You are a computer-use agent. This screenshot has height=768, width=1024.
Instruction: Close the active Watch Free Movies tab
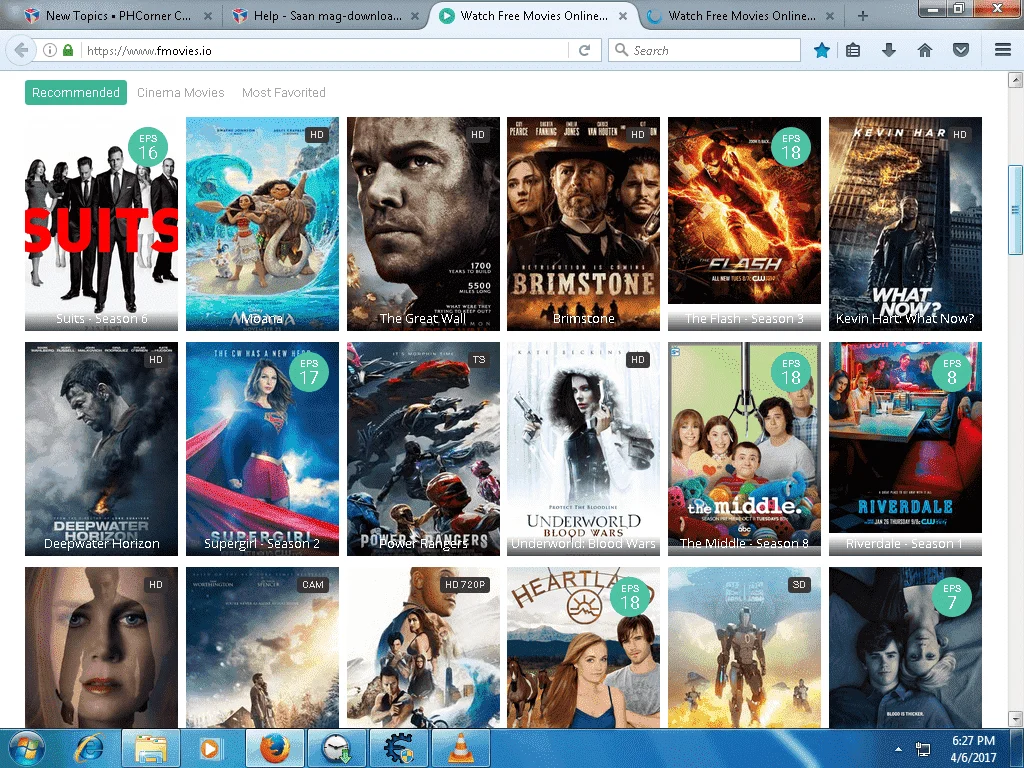(623, 16)
